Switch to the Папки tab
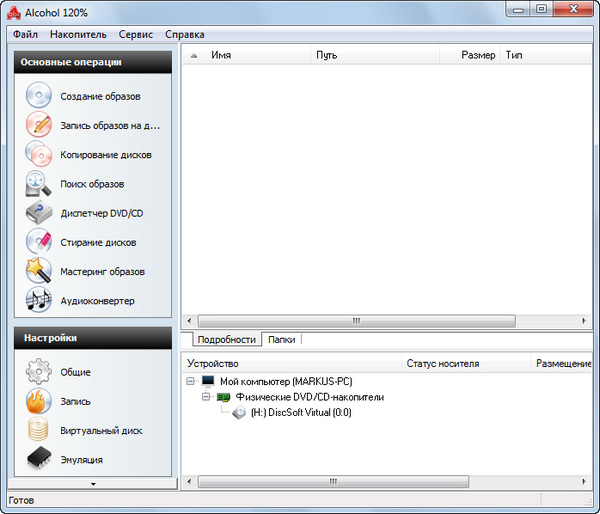 coord(281,340)
